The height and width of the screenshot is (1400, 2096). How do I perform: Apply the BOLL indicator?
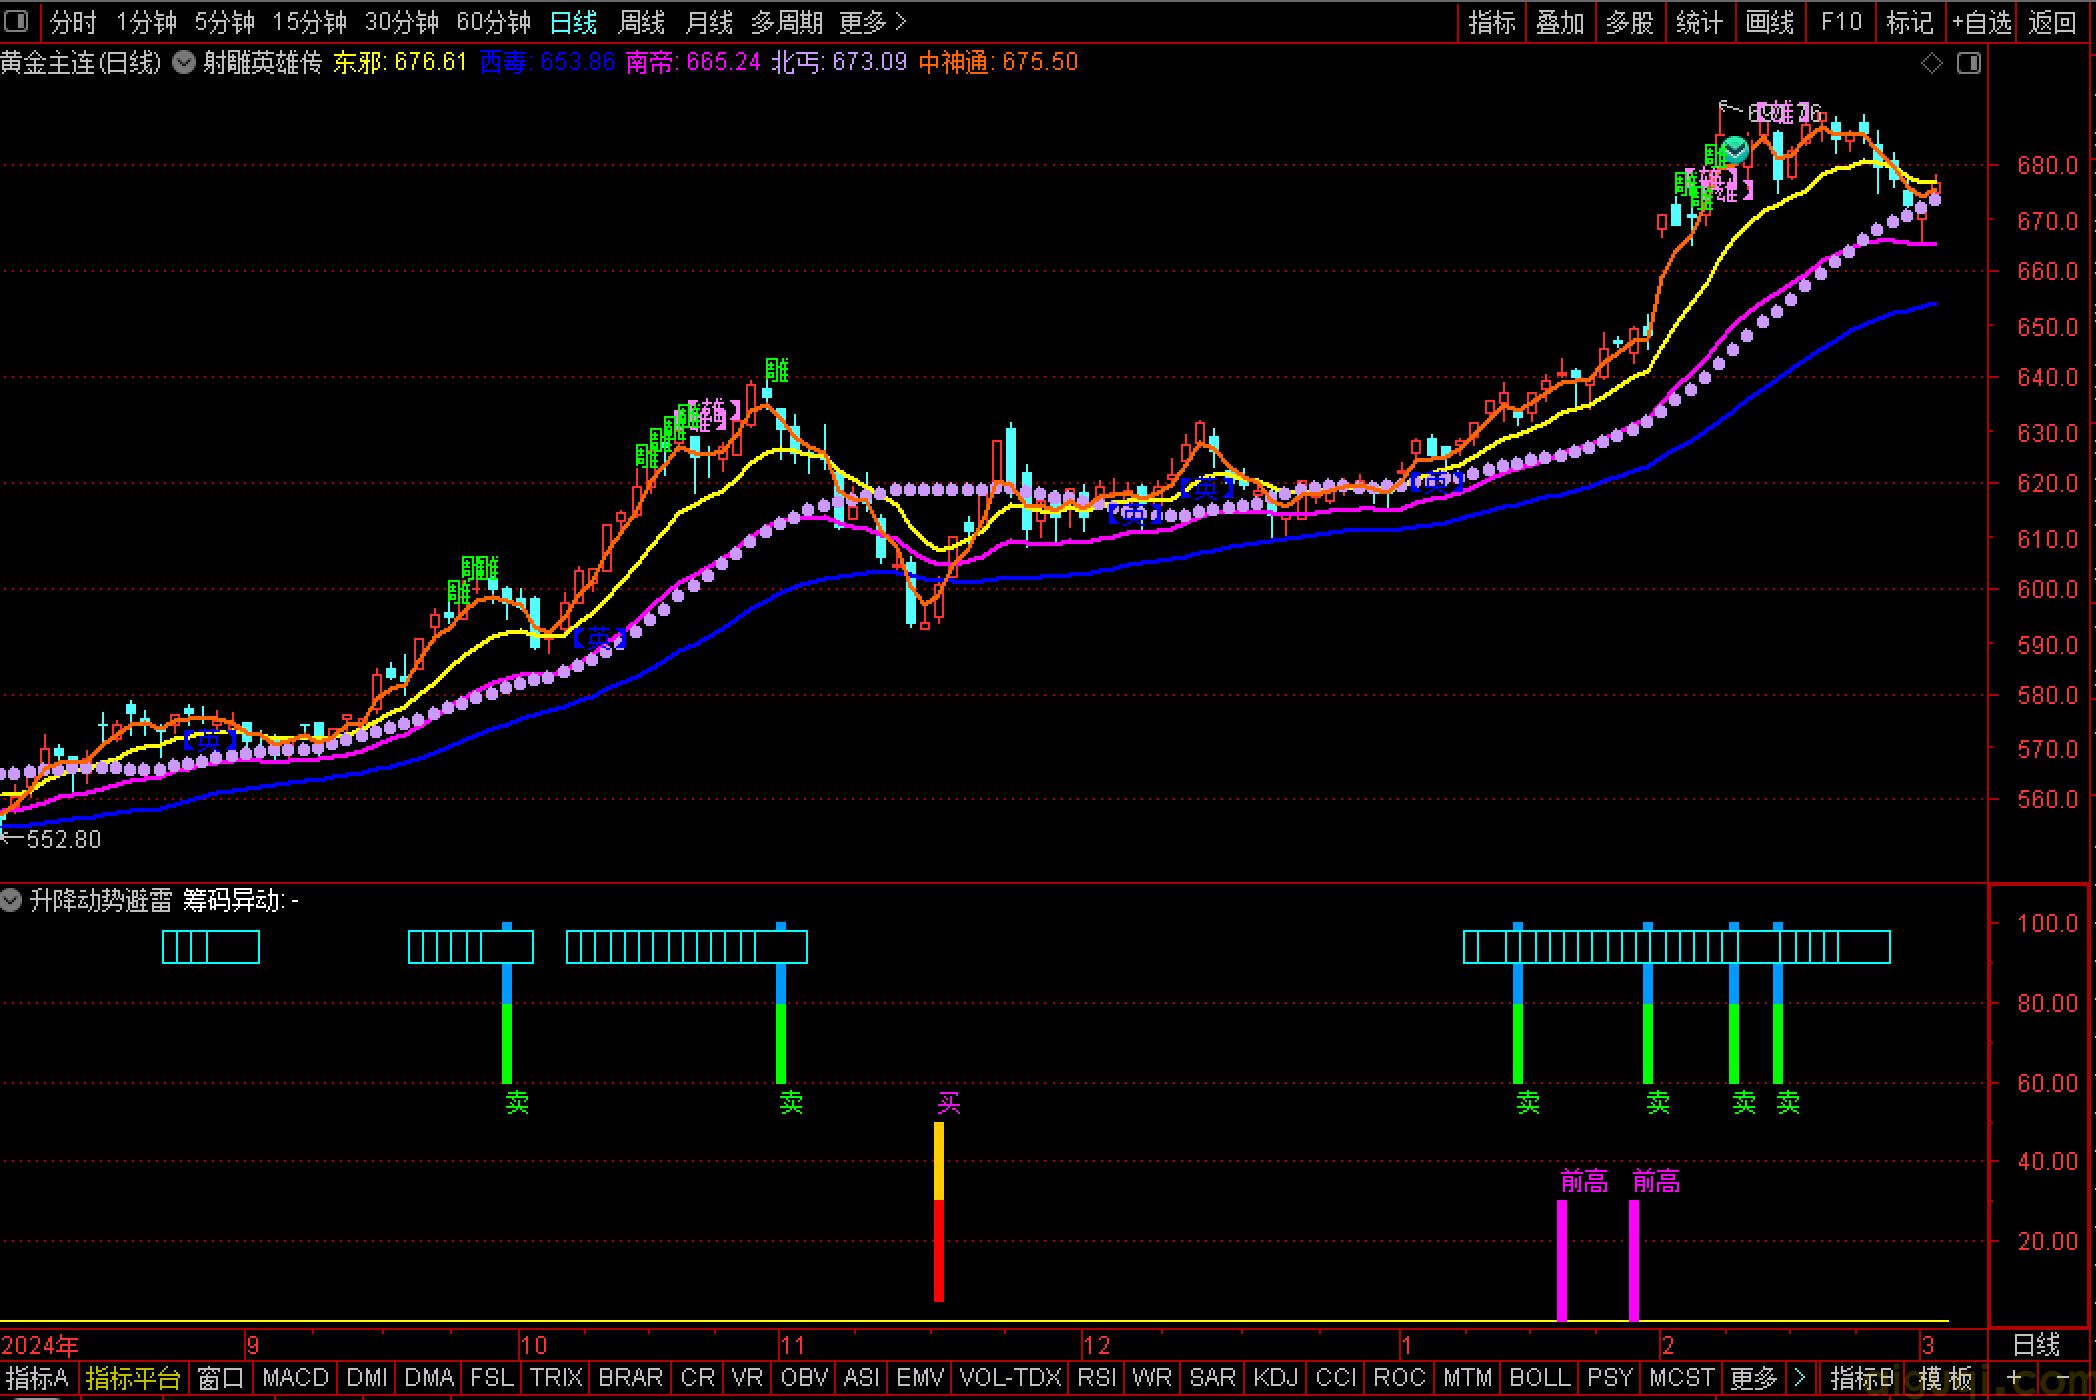click(x=1539, y=1378)
